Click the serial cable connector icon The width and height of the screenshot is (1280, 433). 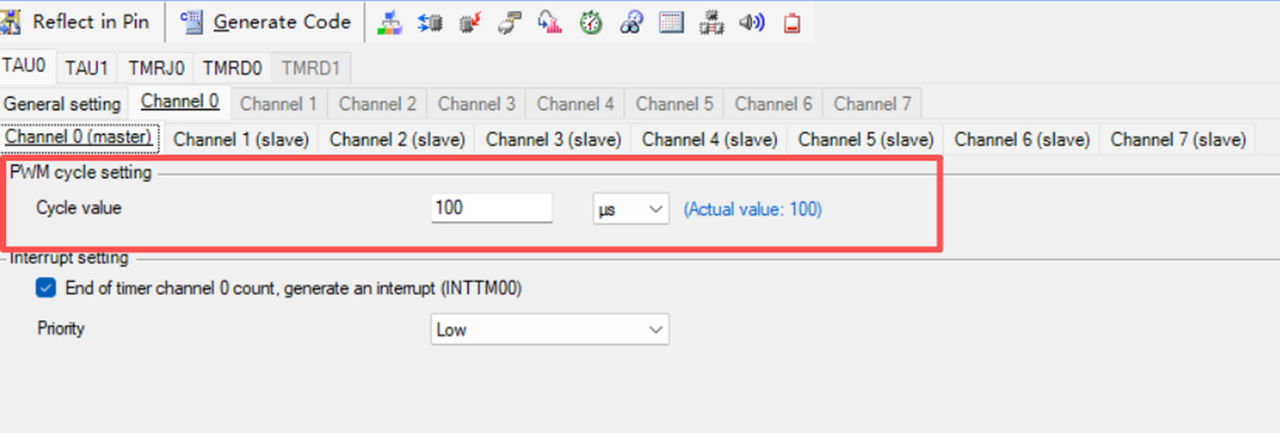510,23
